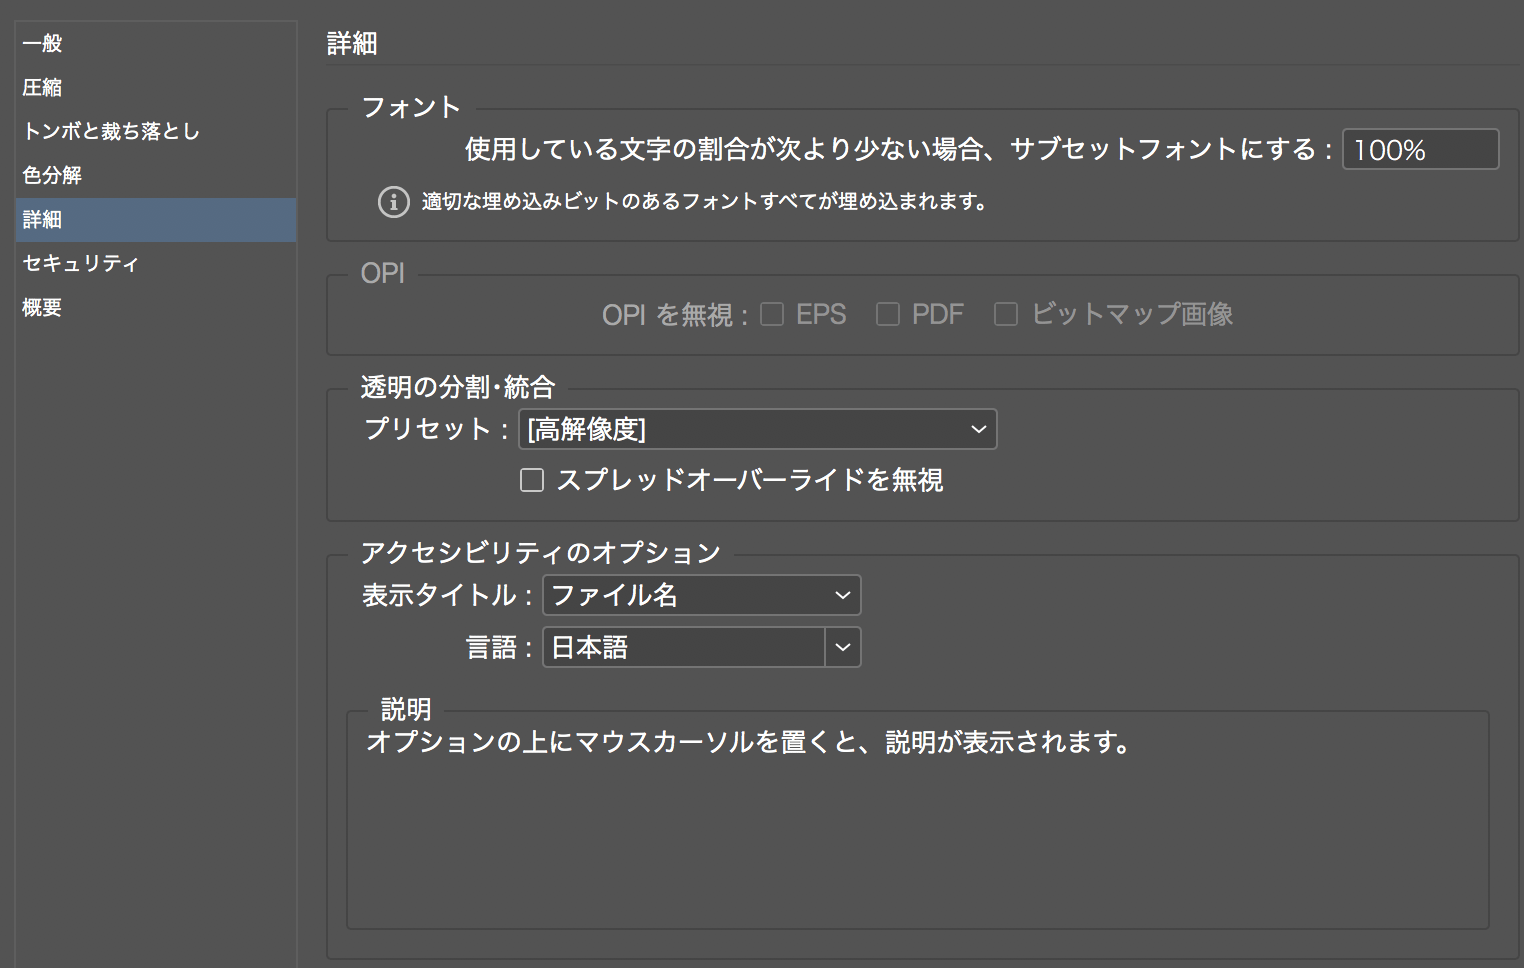Screen dimensions: 1524x968
Task: Open the プリセット dropdown showing 高解像度
Action: coord(757,429)
